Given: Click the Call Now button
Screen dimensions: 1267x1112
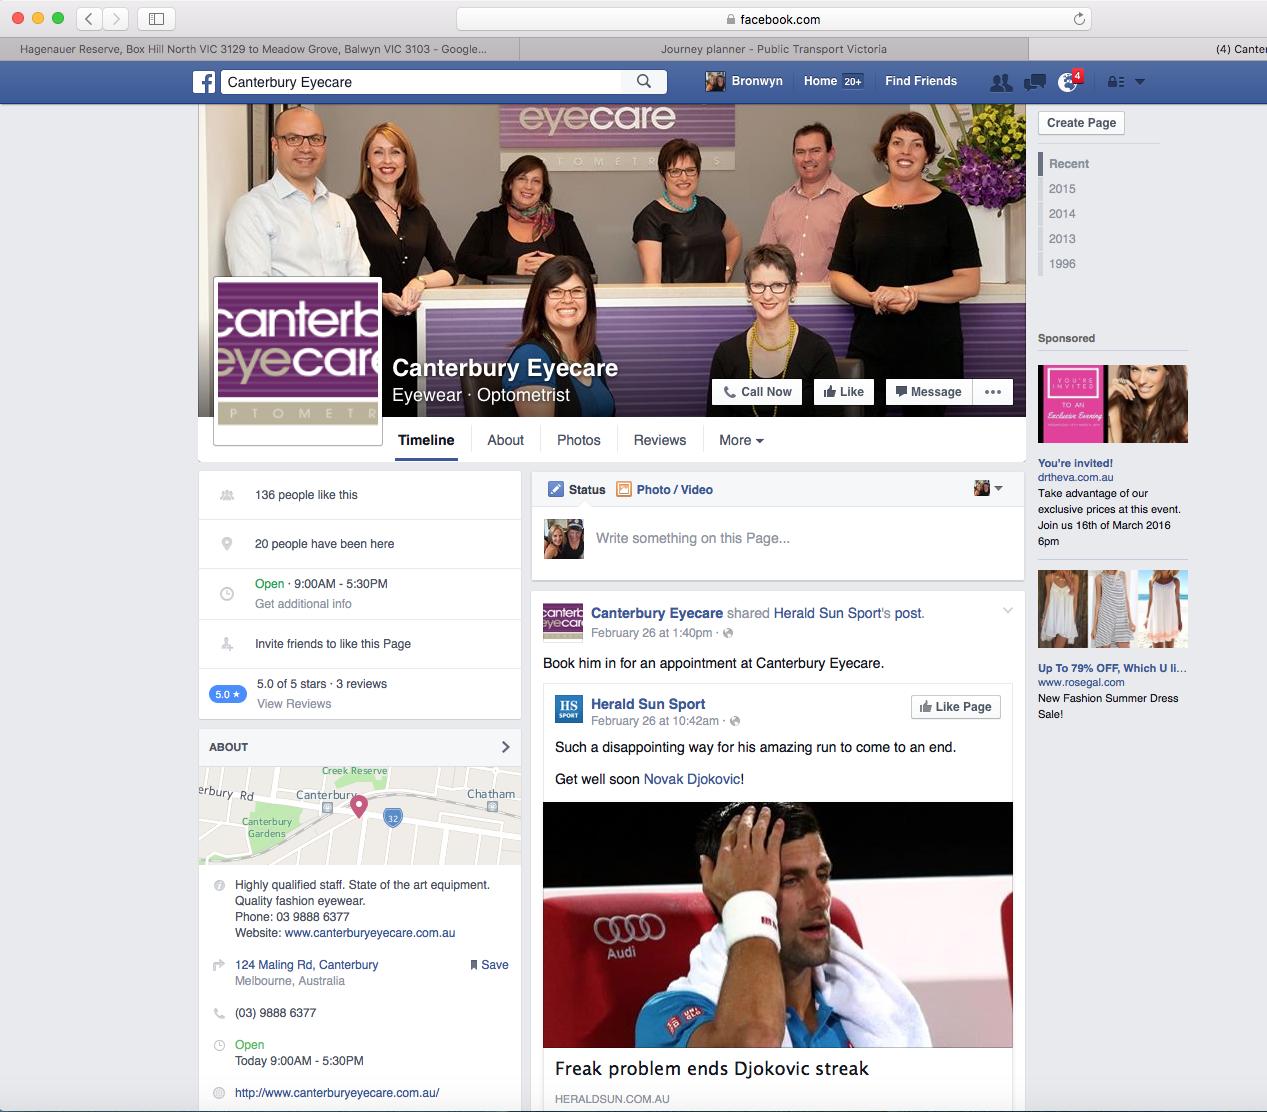Looking at the screenshot, I should pos(758,392).
